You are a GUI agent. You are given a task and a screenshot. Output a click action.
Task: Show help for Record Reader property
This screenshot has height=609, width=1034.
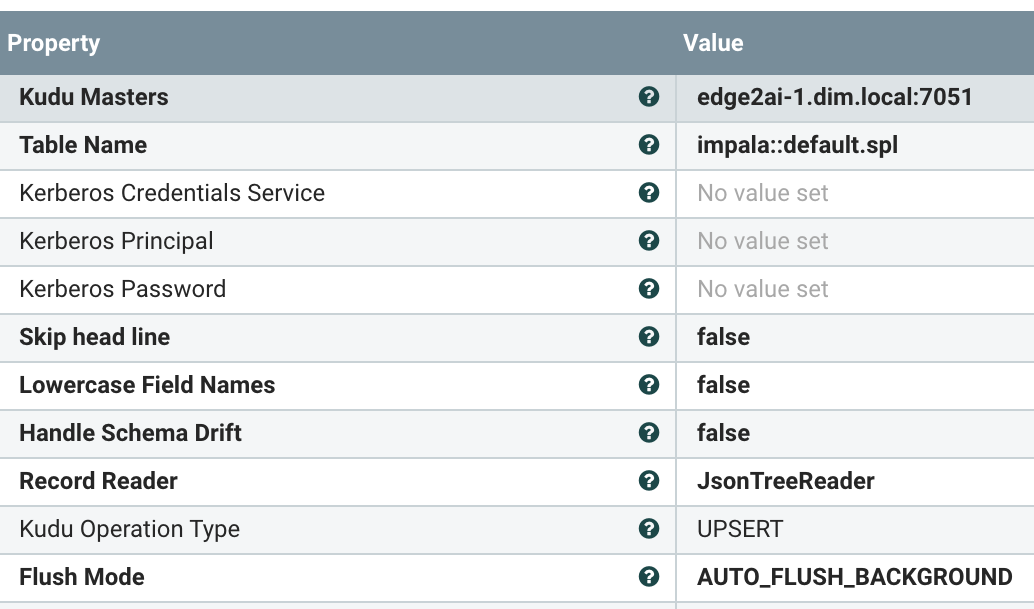649,481
